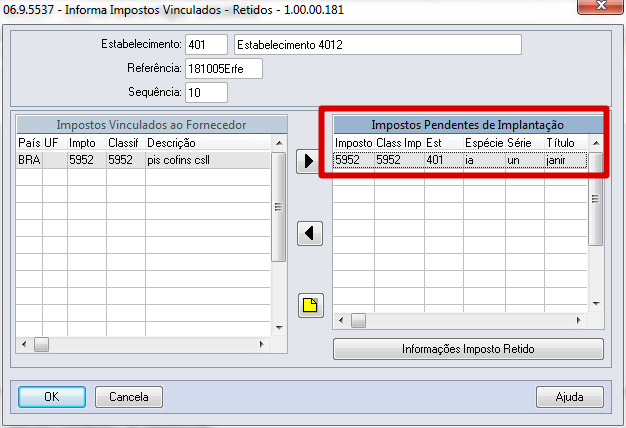Click the Cancela button

[129, 397]
